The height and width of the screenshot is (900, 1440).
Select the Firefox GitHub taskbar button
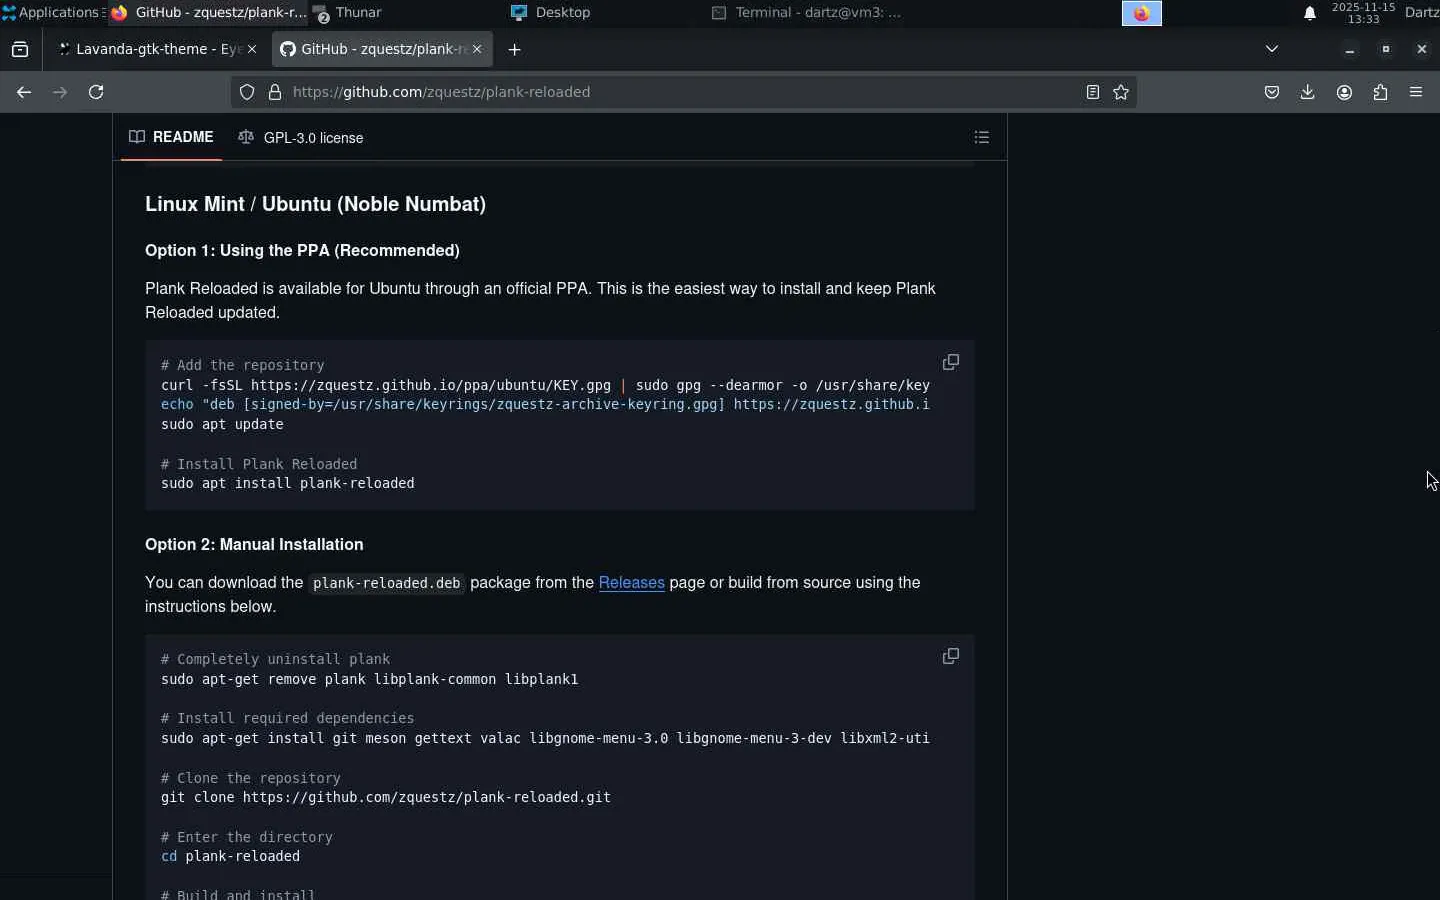[208, 12]
